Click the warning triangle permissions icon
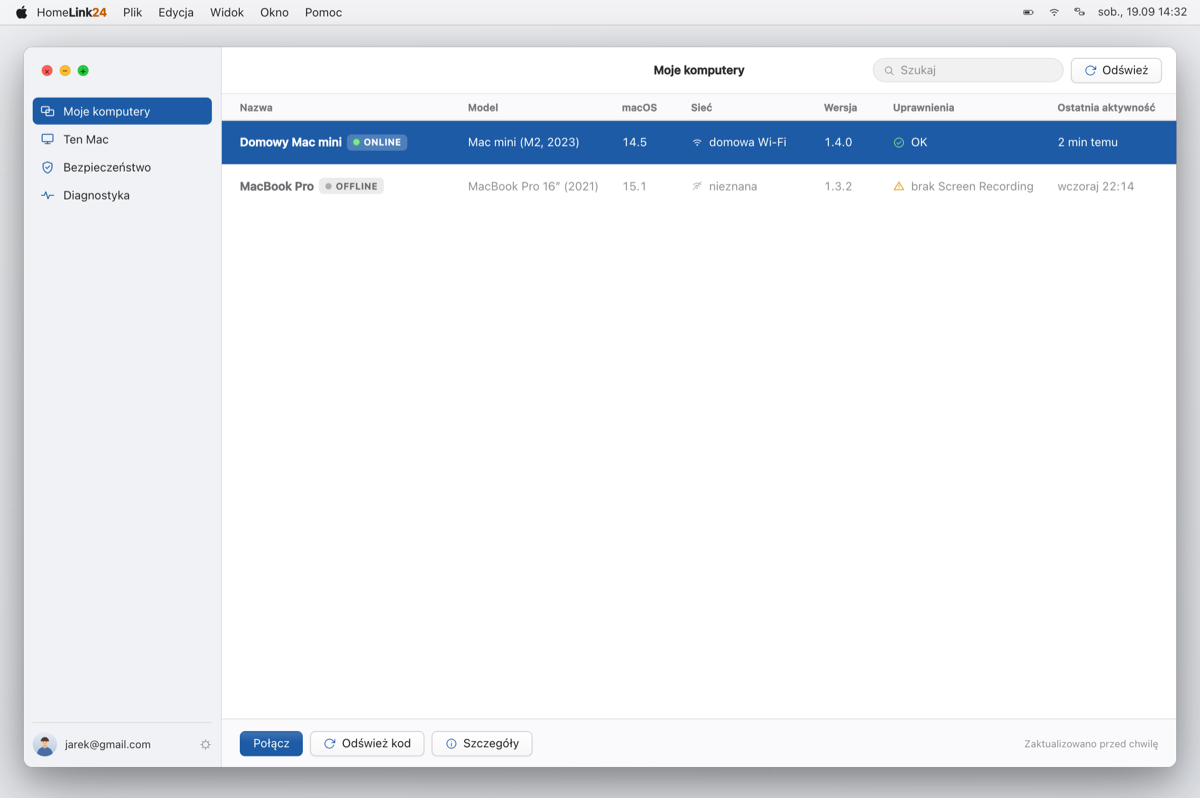 (898, 186)
